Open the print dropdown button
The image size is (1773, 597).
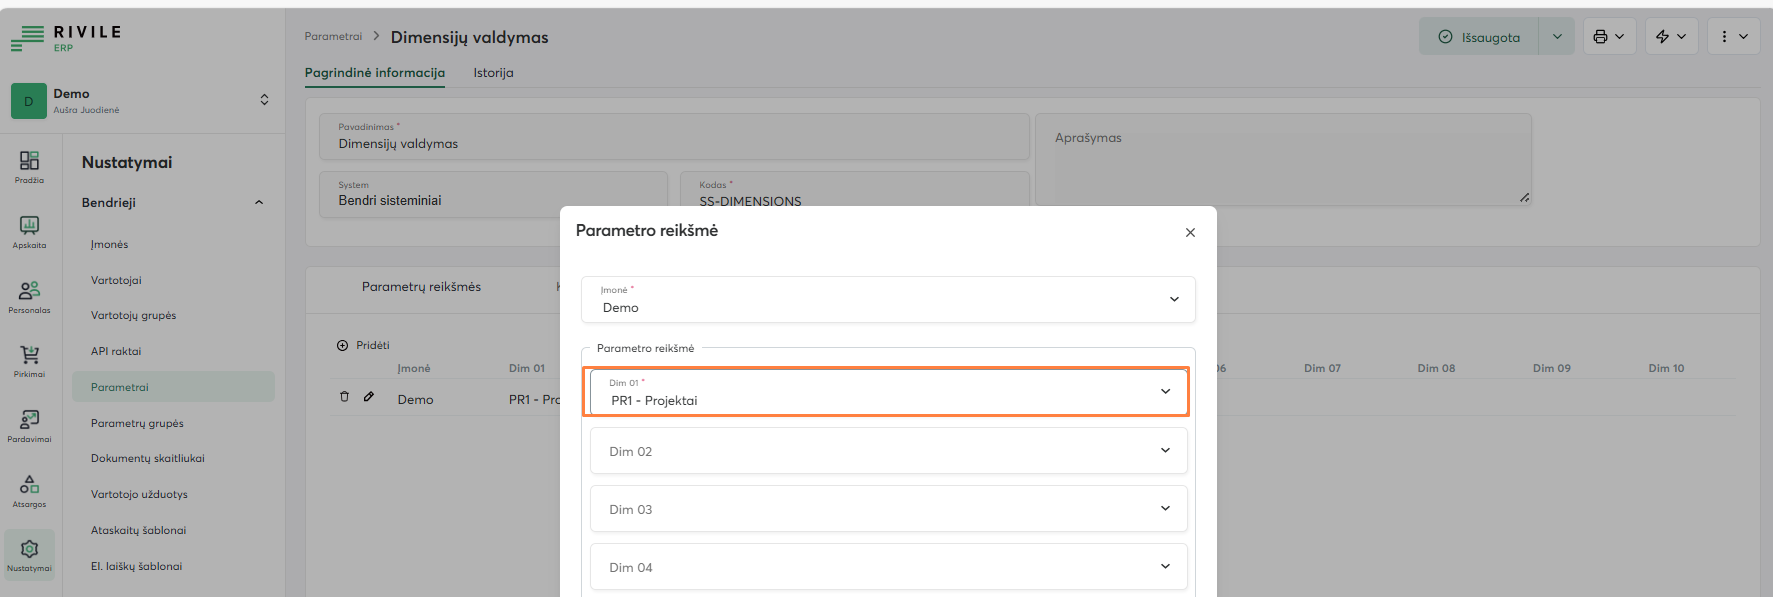pyautogui.click(x=1609, y=37)
